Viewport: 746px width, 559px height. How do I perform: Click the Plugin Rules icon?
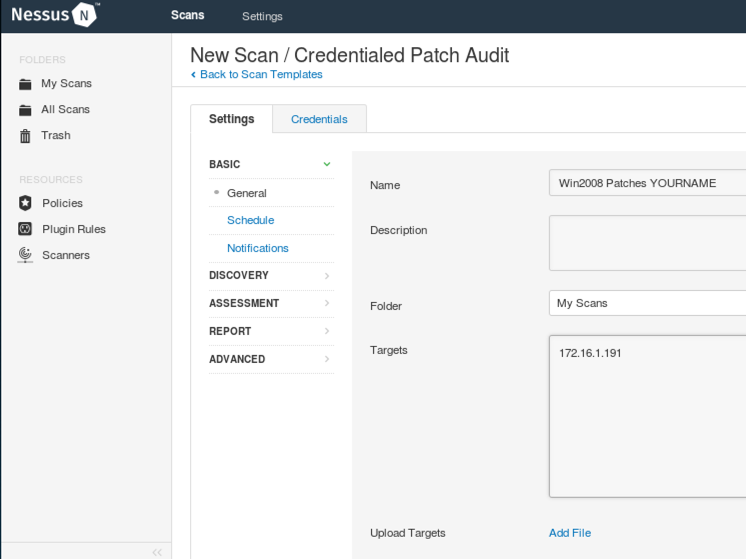26,229
